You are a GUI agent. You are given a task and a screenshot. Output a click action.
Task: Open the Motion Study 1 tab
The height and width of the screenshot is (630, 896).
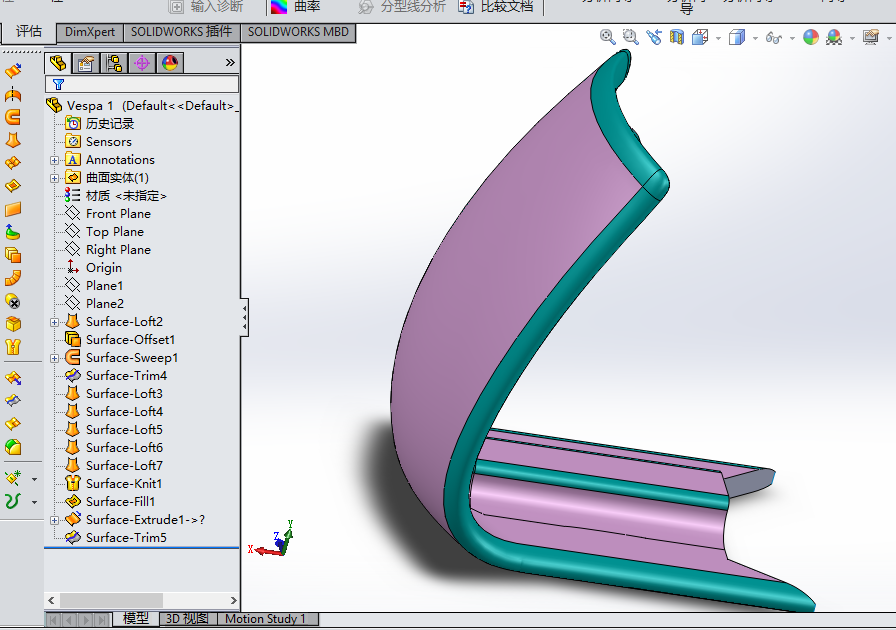(x=266, y=619)
